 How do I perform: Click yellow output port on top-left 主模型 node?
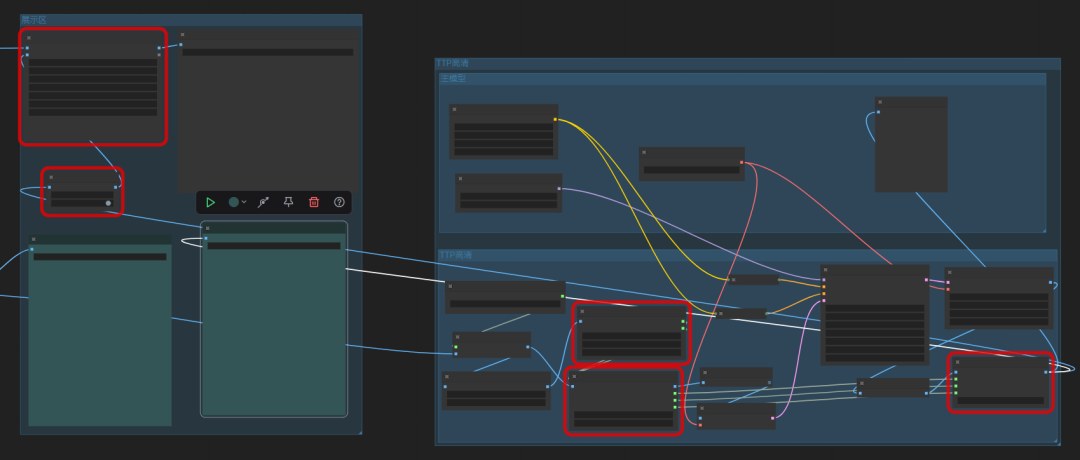[x=555, y=119]
